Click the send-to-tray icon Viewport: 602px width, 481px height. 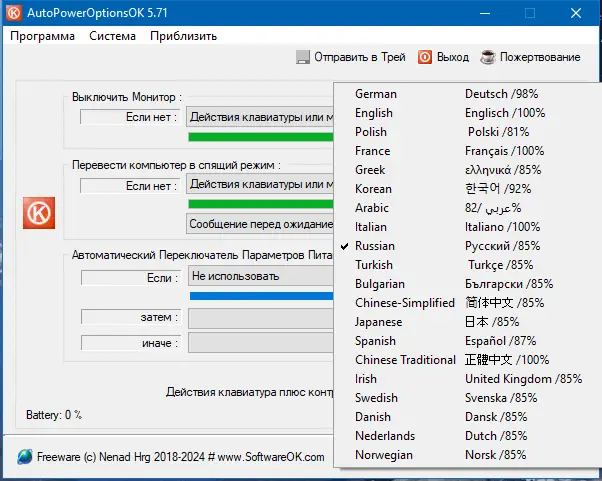[303, 57]
